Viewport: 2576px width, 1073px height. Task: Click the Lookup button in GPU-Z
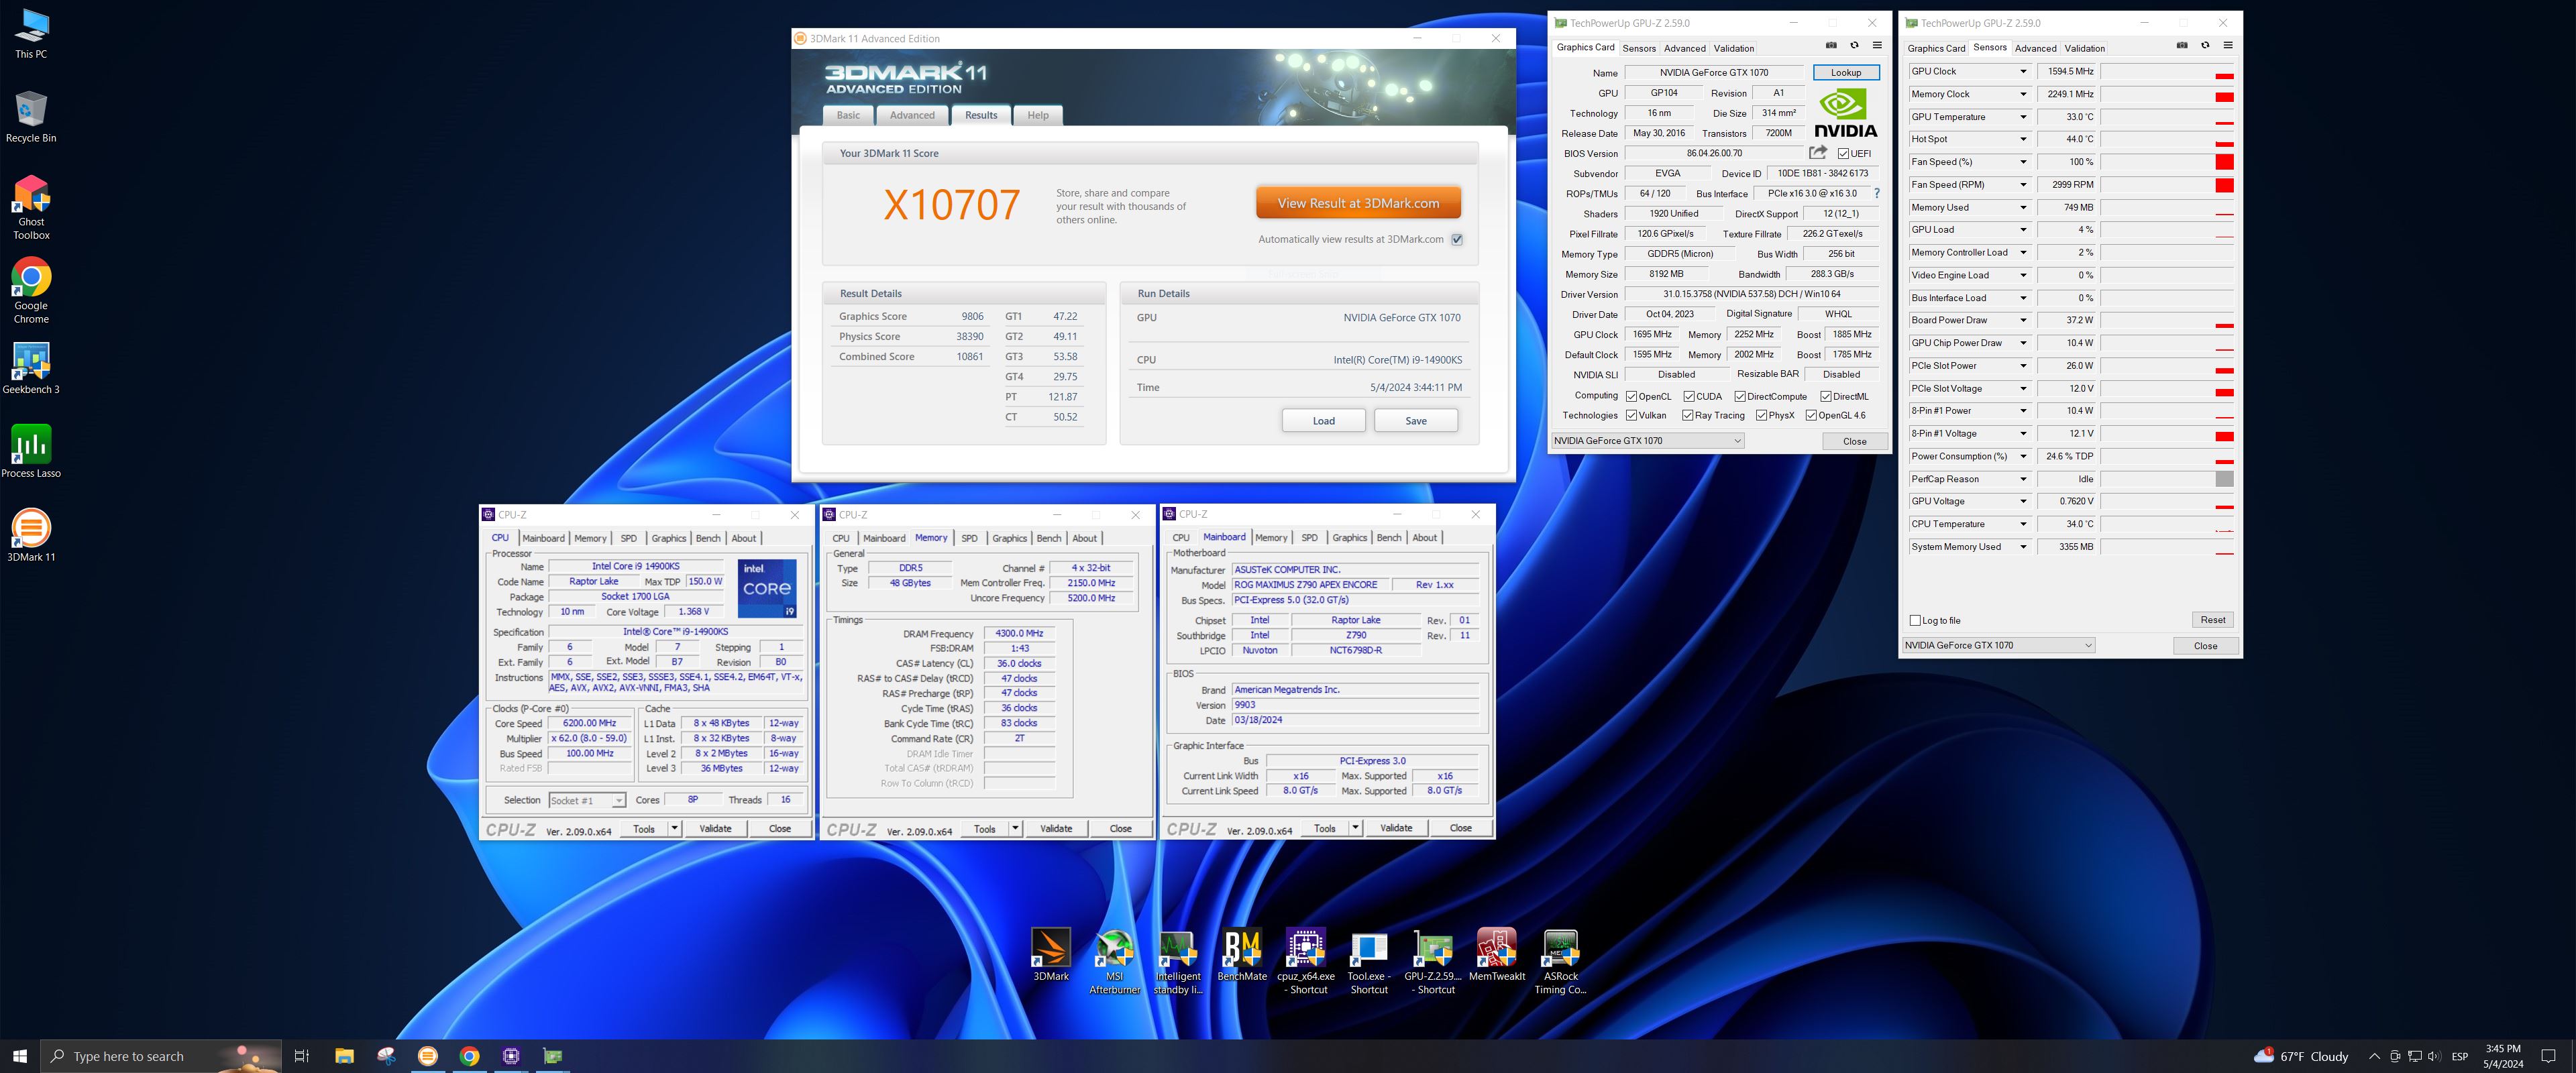[1845, 72]
